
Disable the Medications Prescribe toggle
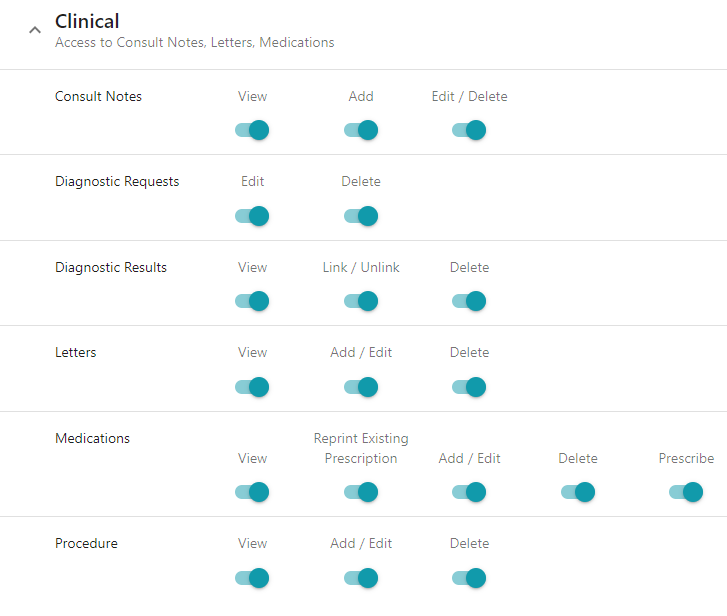(686, 492)
